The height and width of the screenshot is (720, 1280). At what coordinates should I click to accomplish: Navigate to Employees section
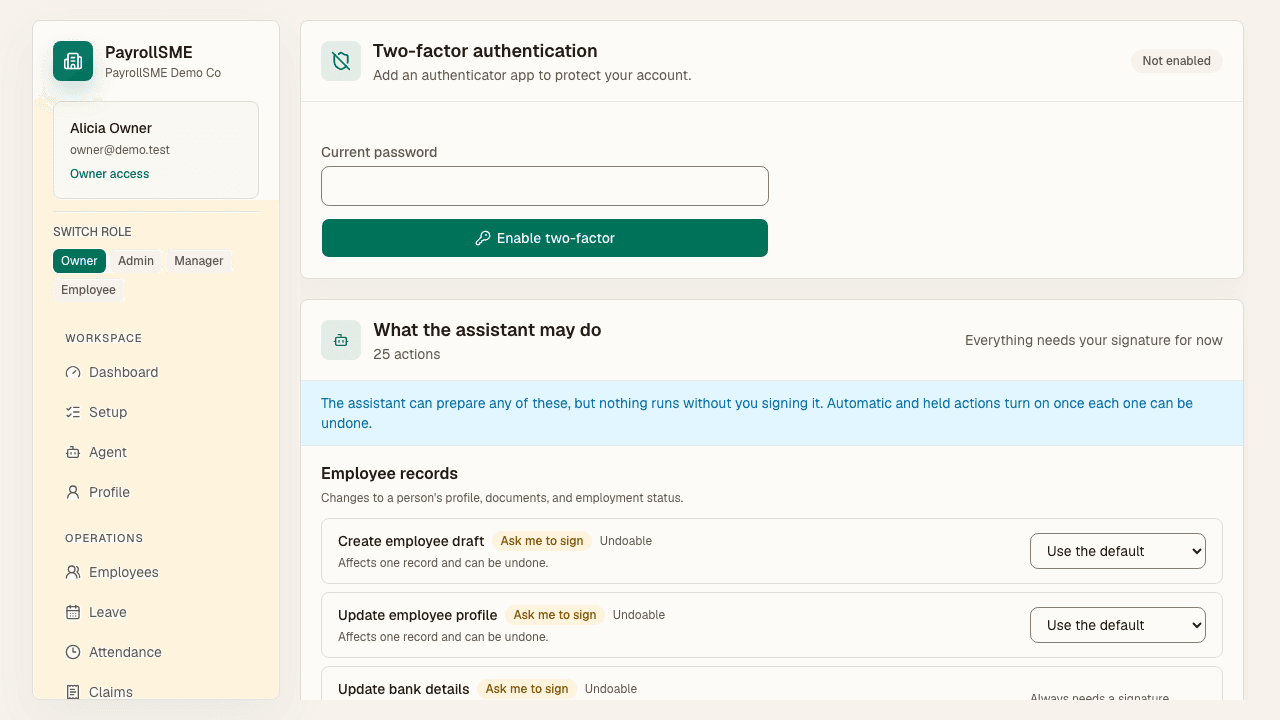pyautogui.click(x=156, y=572)
